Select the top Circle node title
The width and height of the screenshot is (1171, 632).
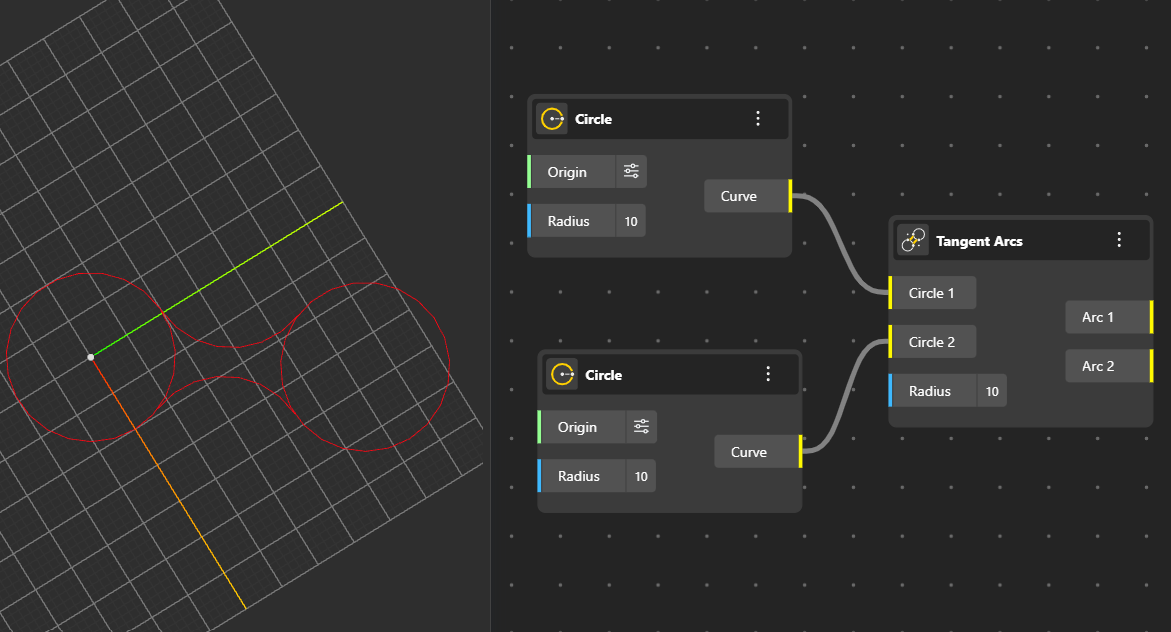pos(594,119)
